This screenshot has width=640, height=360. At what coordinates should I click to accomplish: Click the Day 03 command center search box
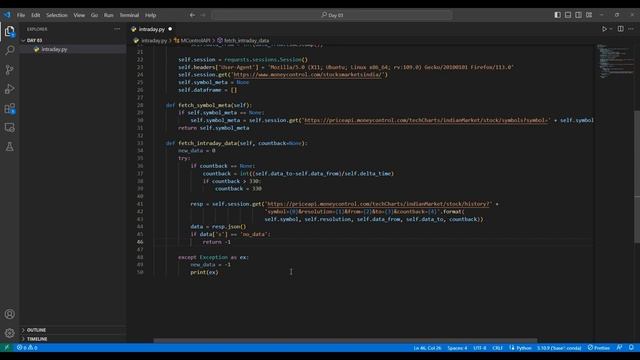pos(332,15)
